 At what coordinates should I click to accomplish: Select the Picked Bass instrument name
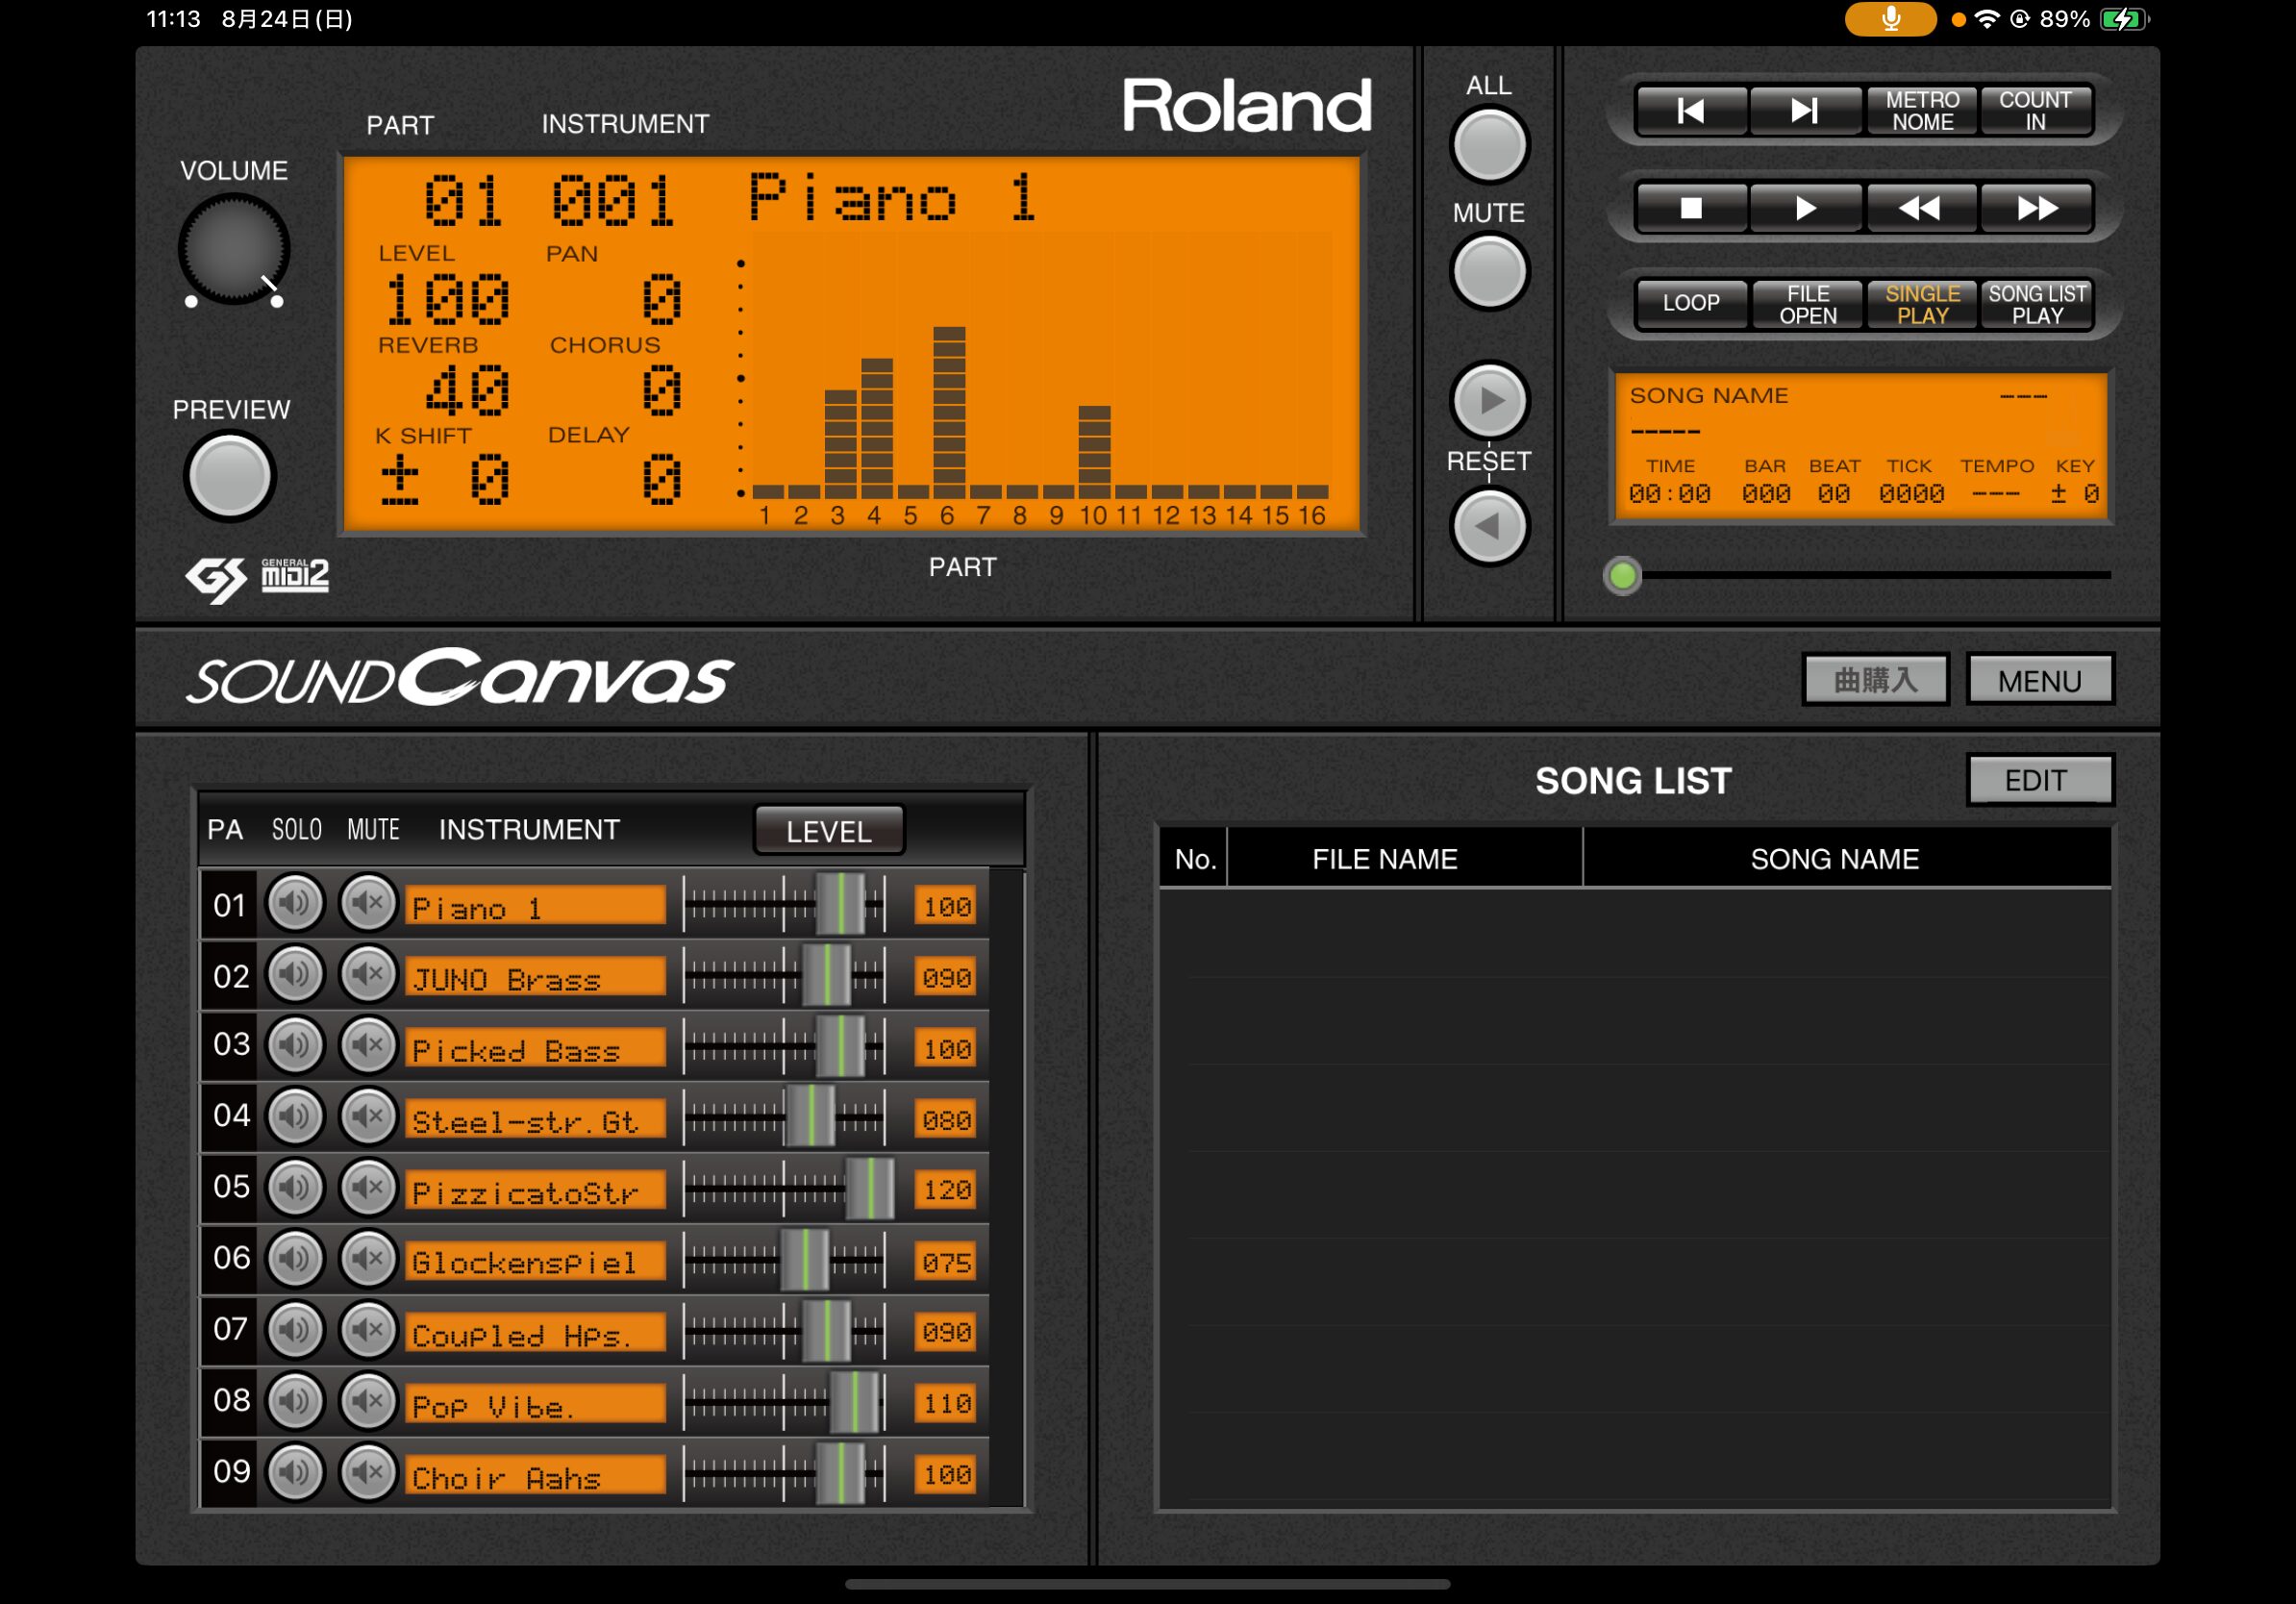(x=535, y=1048)
